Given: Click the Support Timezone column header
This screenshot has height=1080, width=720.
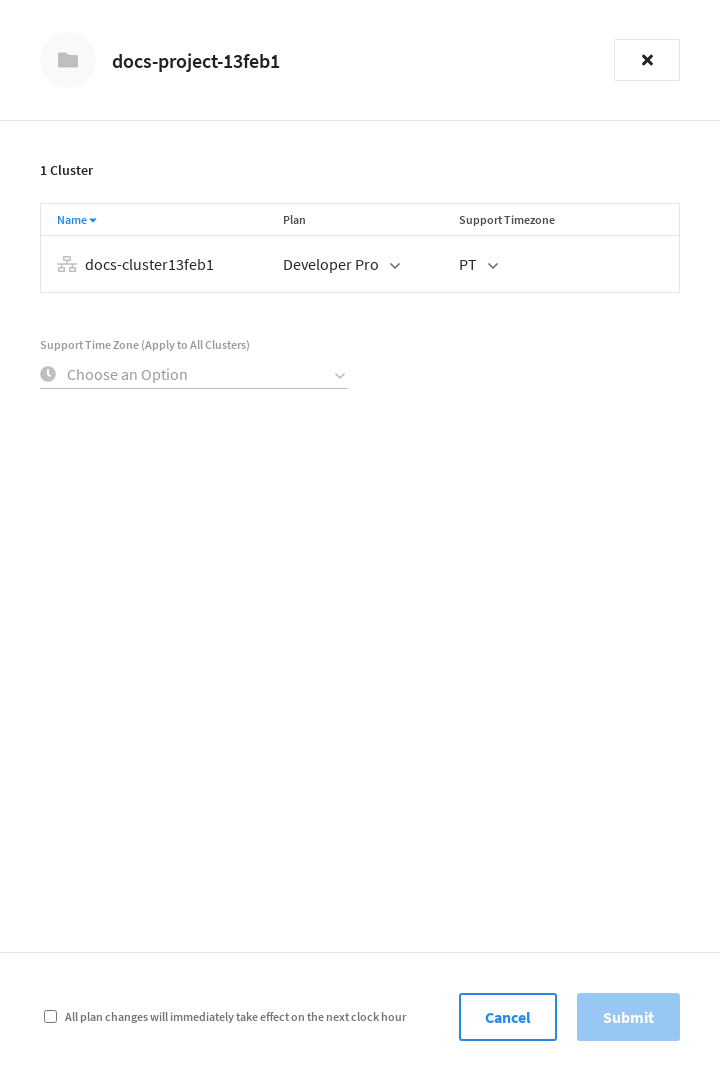Looking at the screenshot, I should point(507,220).
